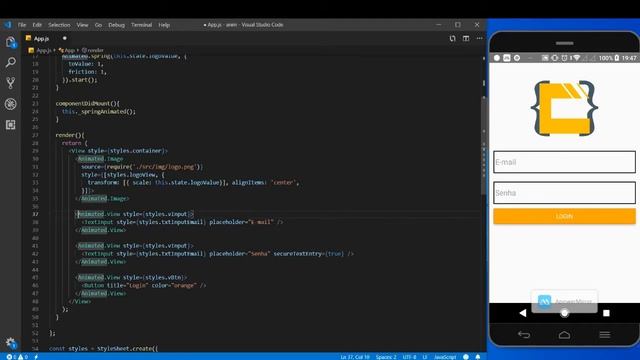The width and height of the screenshot is (640, 360).
Task: Click line number 30 in gutter
Action: 36,159
